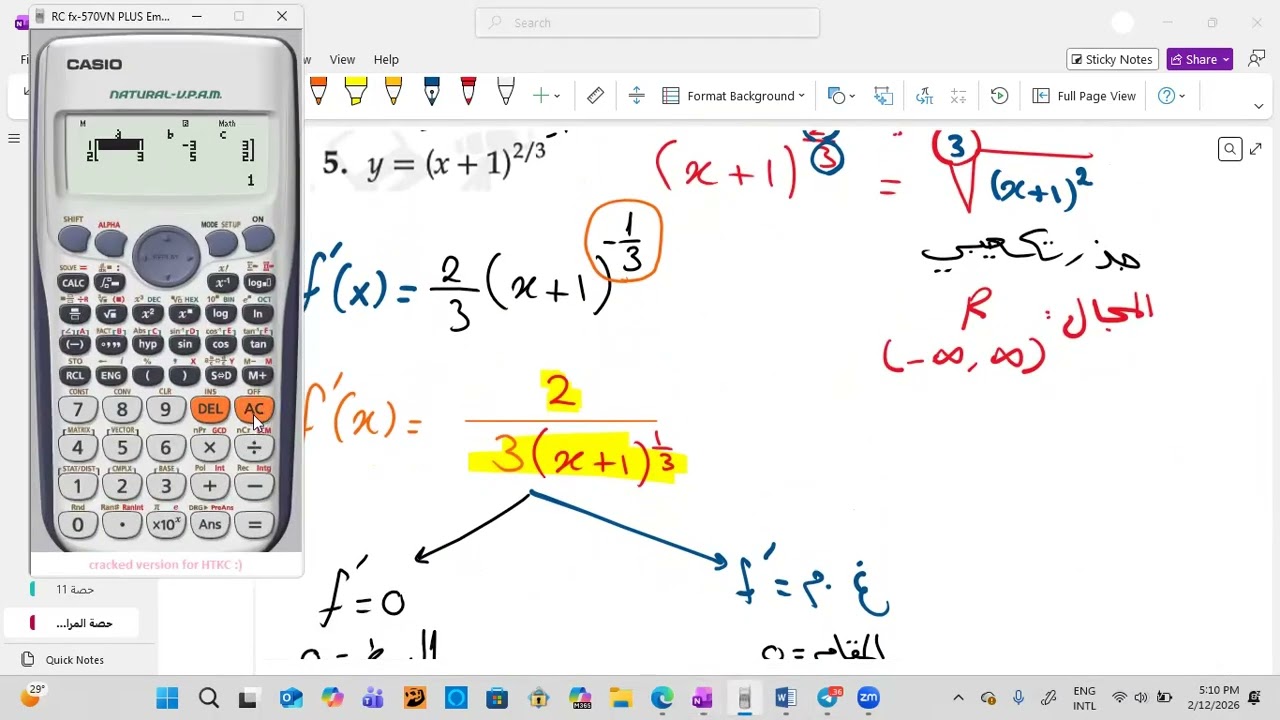Click calculator square root key

pyautogui.click(x=111, y=314)
